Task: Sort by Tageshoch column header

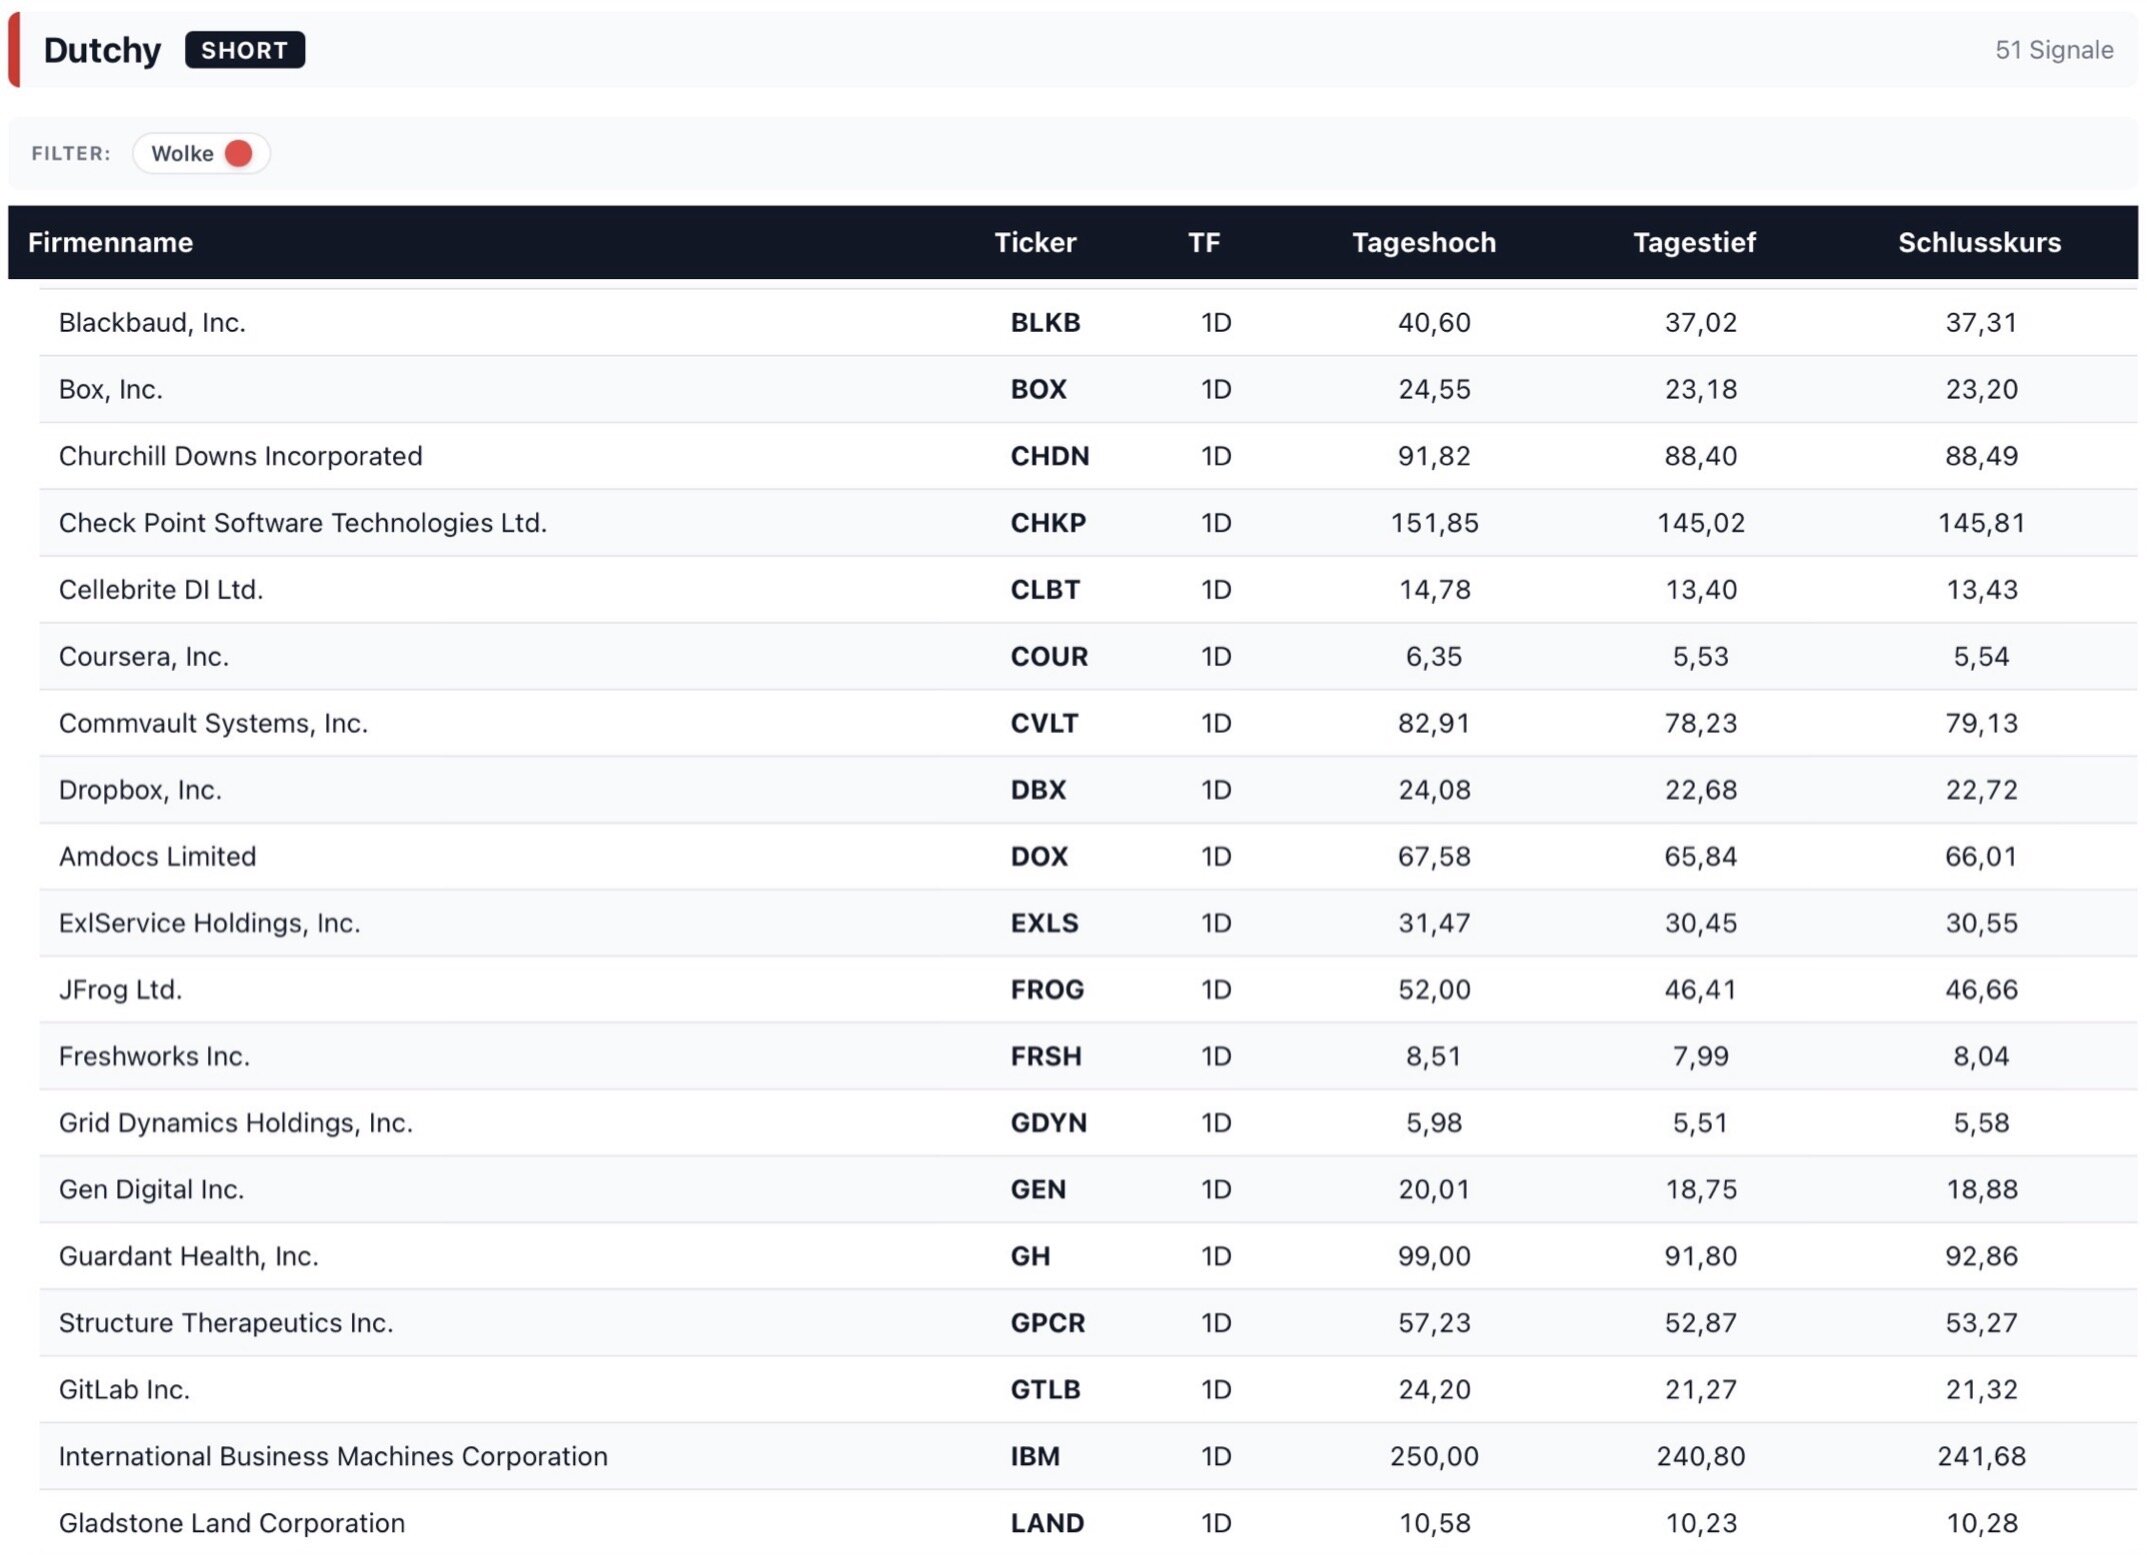Action: point(1423,242)
